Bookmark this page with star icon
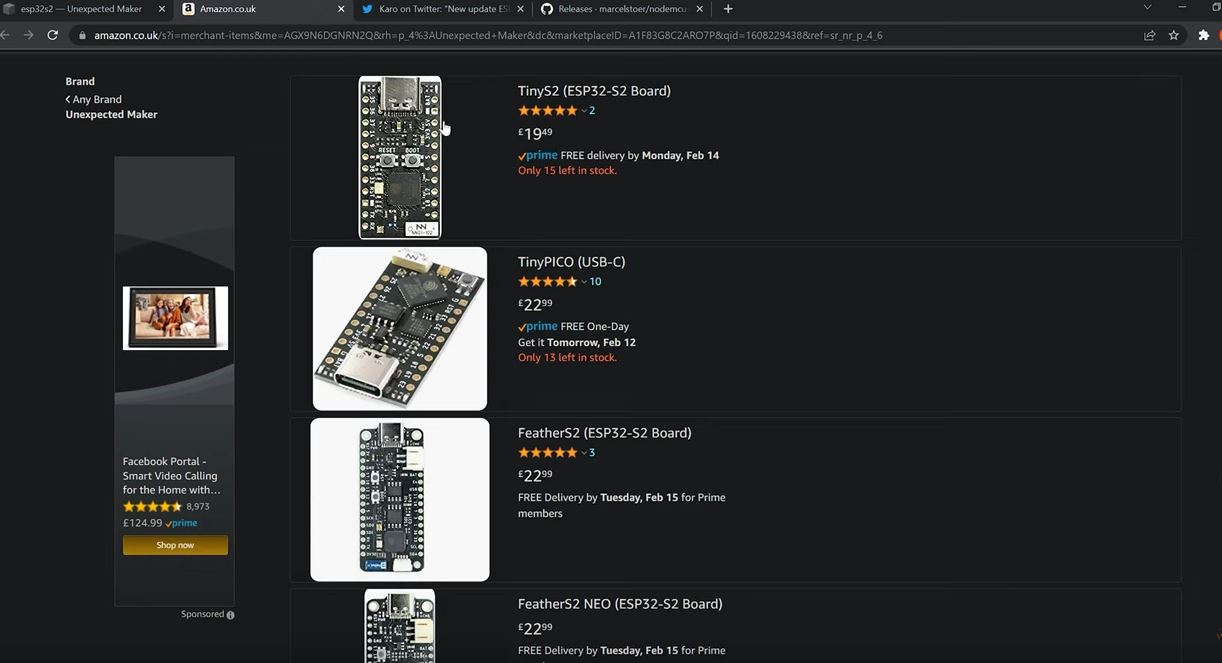Viewport: 1222px width, 663px height. (1174, 35)
